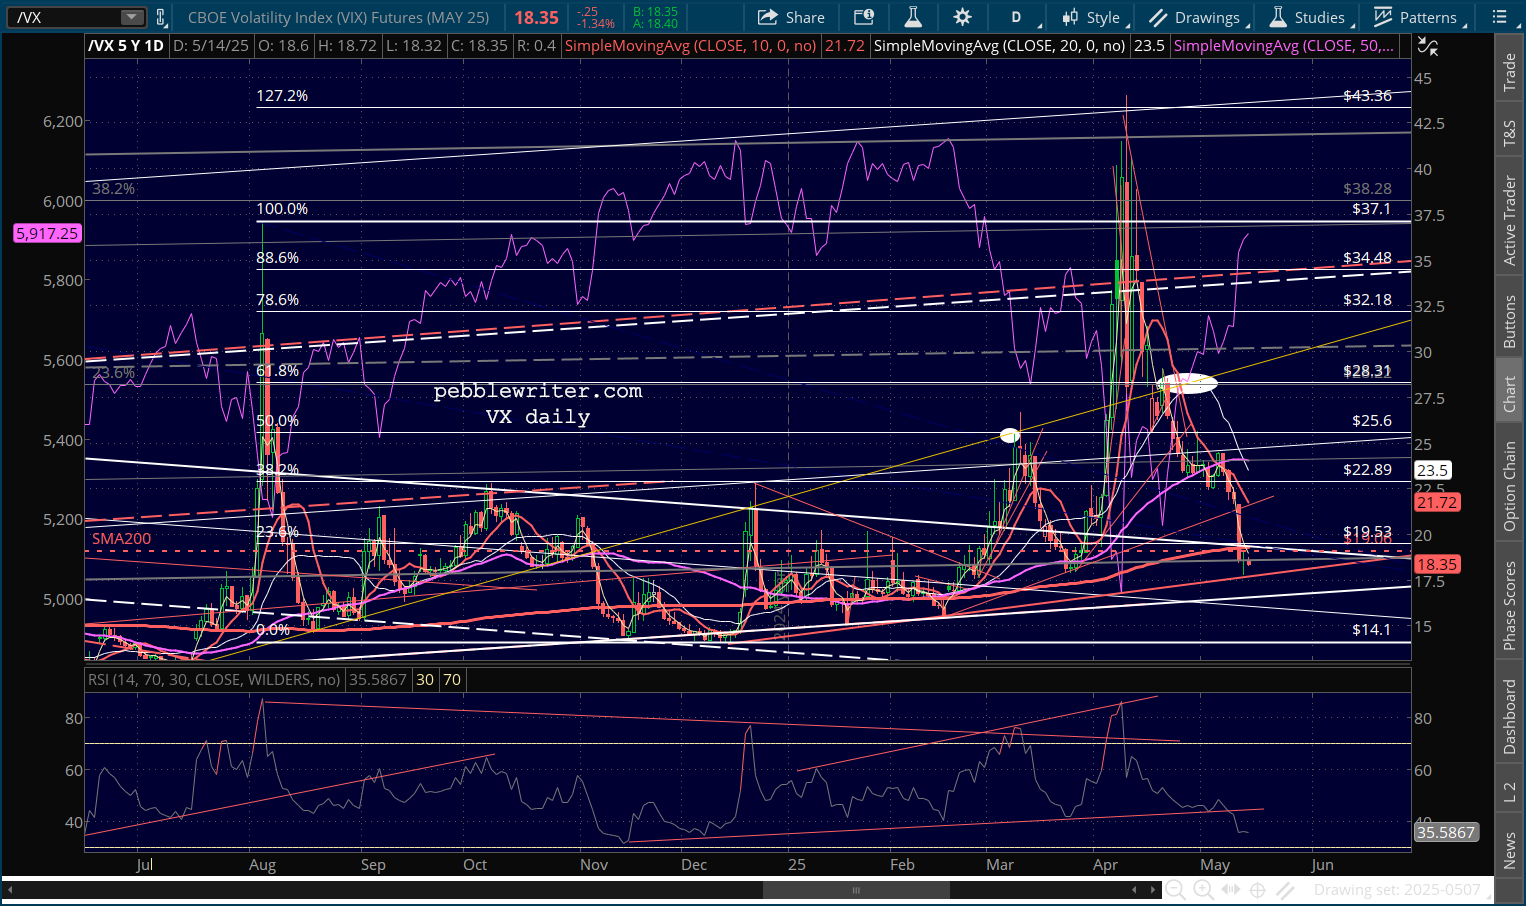Open the D timeframe dropdown

1020,17
